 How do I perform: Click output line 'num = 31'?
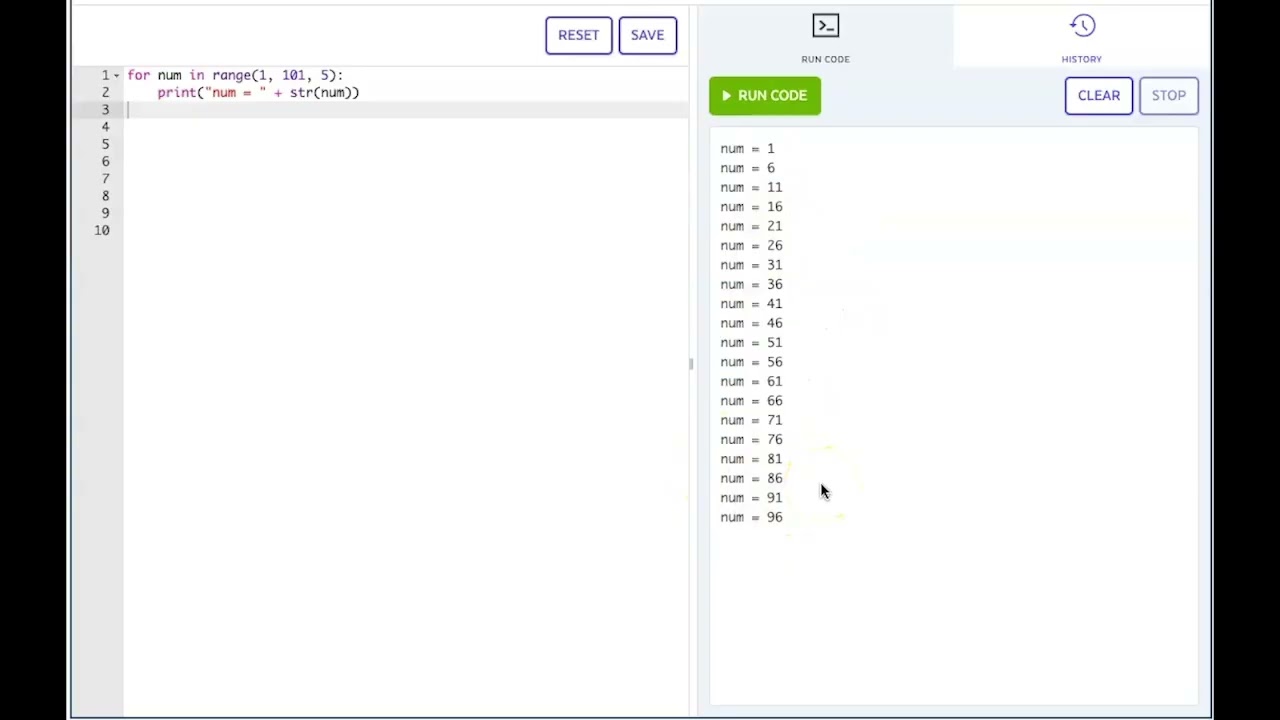pyautogui.click(x=751, y=265)
